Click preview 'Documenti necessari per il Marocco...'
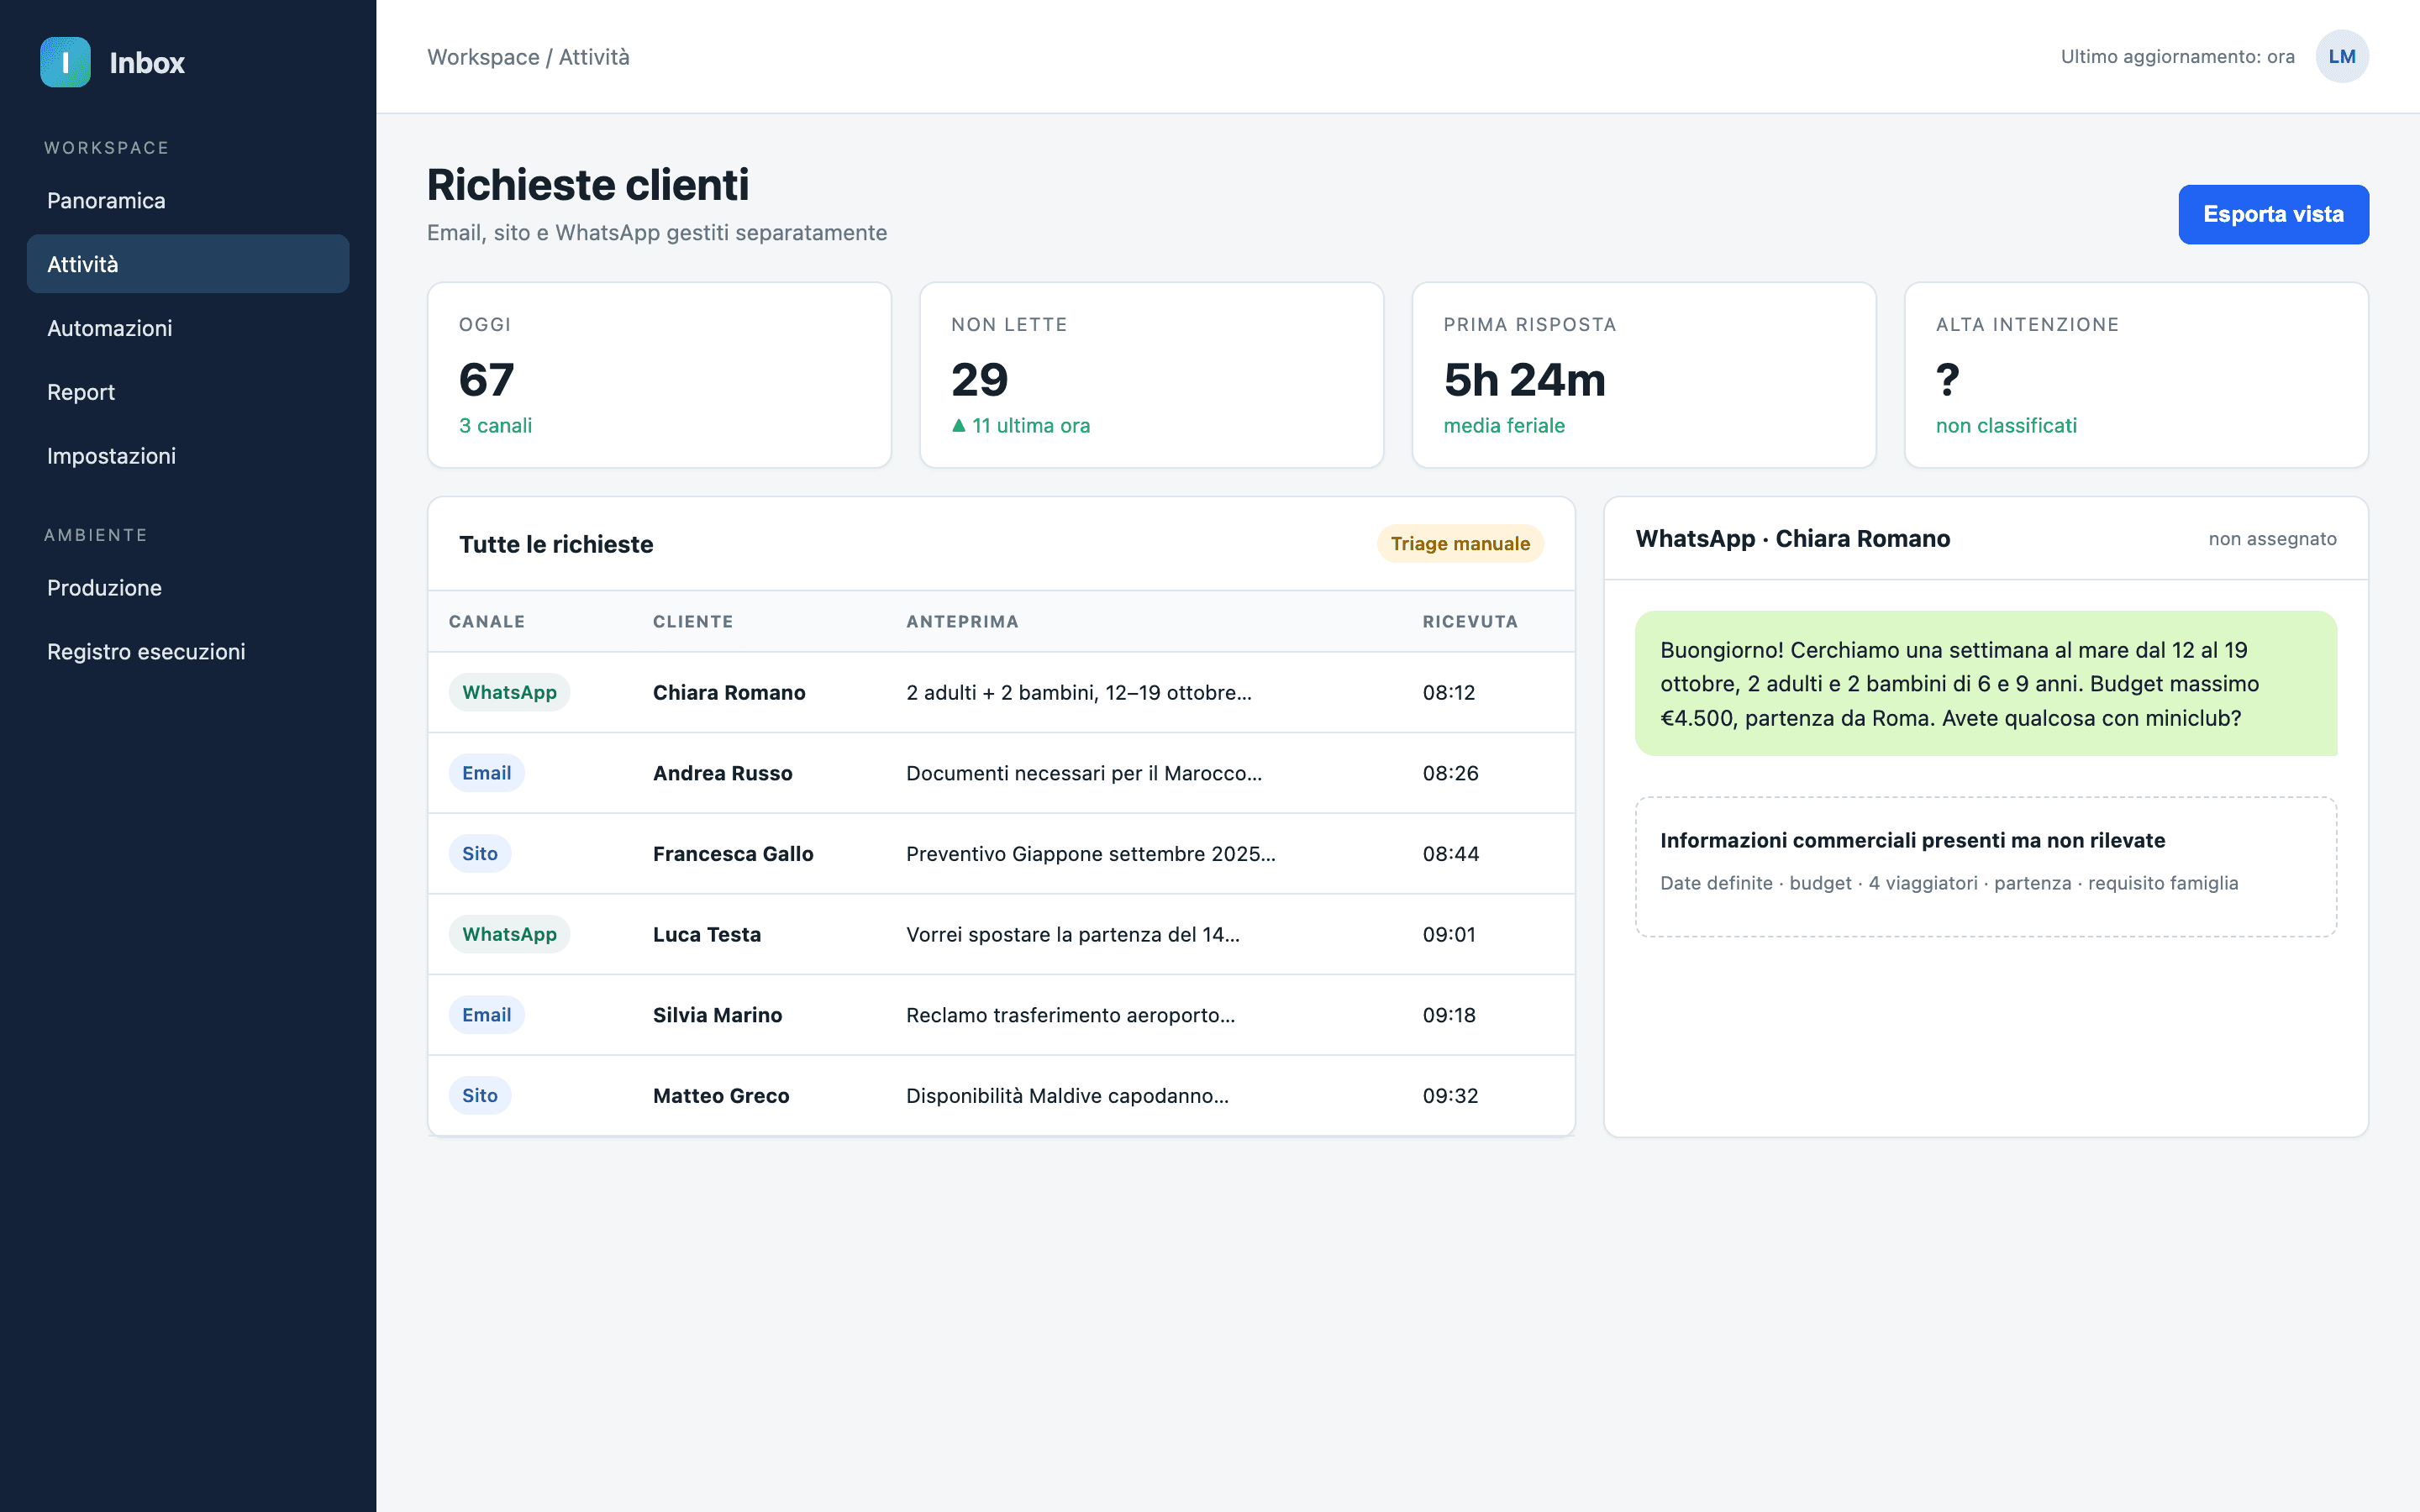The height and width of the screenshot is (1512, 2420). tap(1084, 773)
